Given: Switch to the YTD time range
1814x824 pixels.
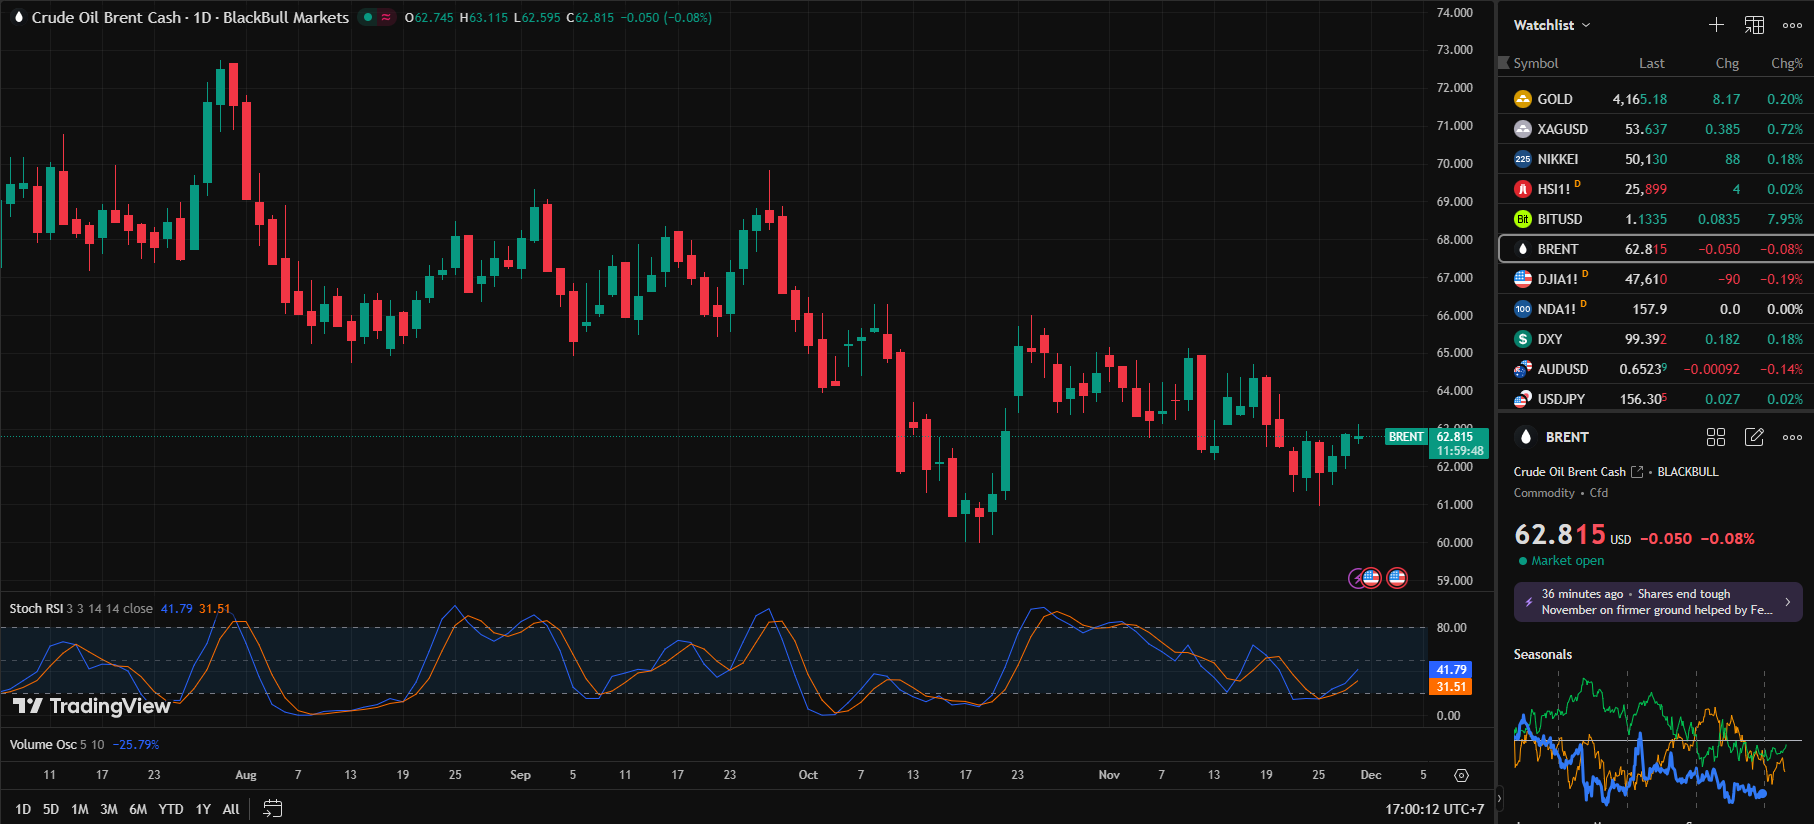Looking at the screenshot, I should coord(171,809).
